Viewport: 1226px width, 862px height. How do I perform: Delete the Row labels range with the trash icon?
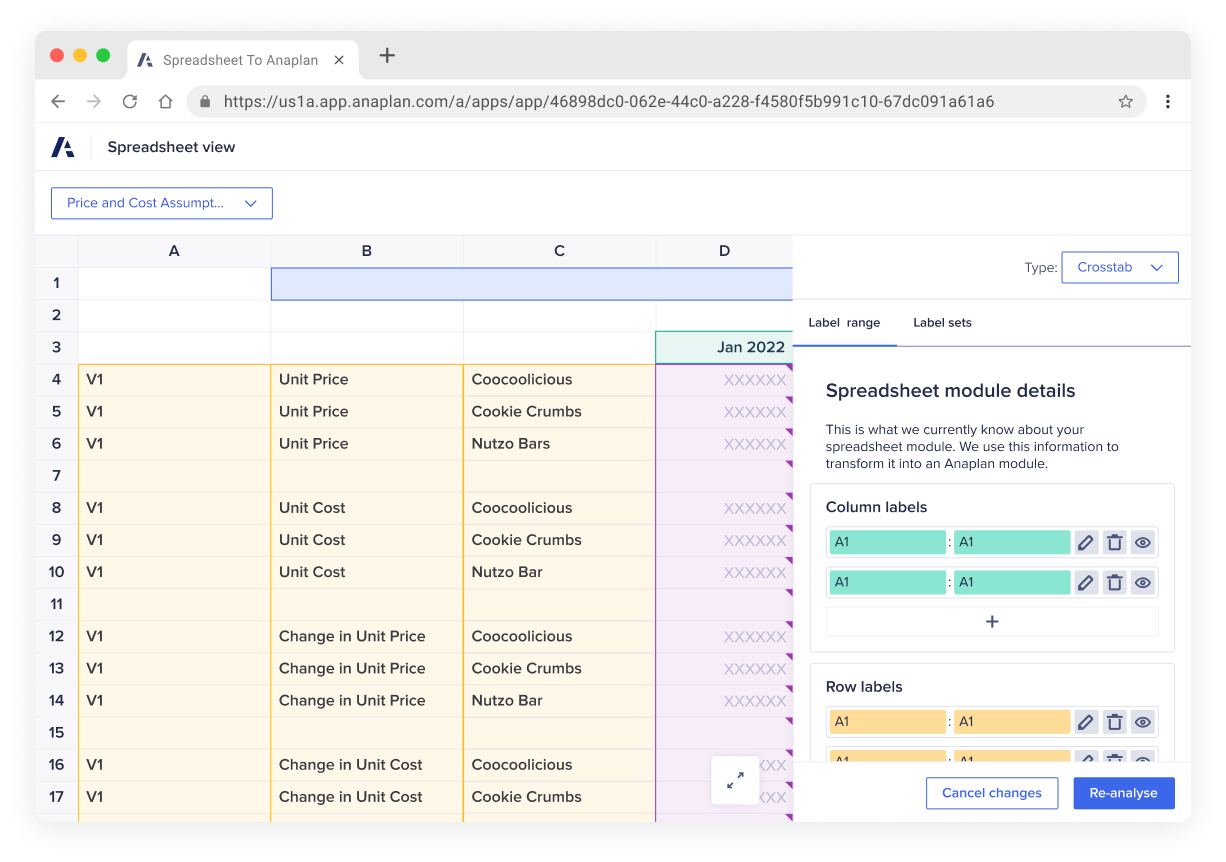[x=1115, y=721]
